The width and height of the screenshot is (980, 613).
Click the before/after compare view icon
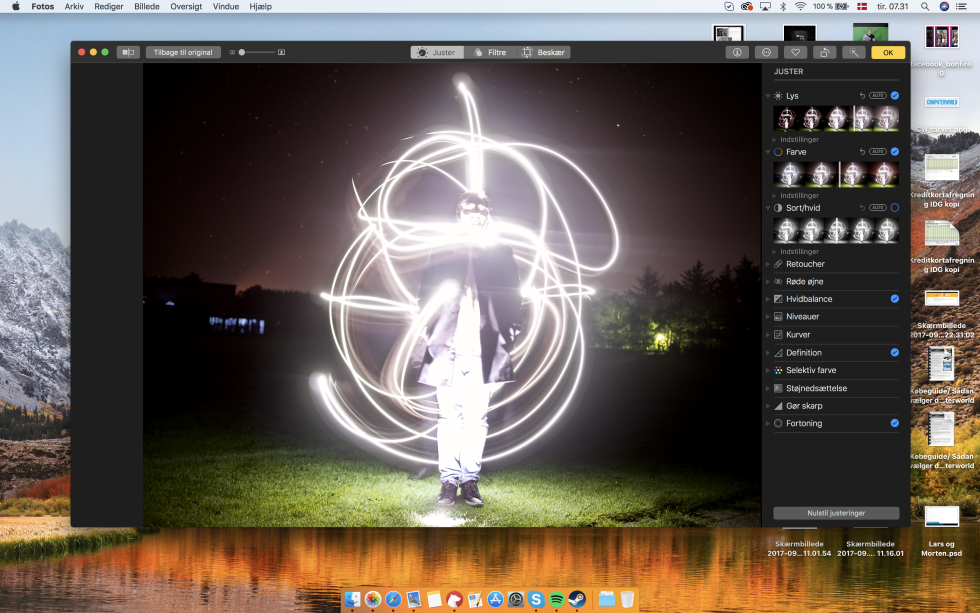128,52
